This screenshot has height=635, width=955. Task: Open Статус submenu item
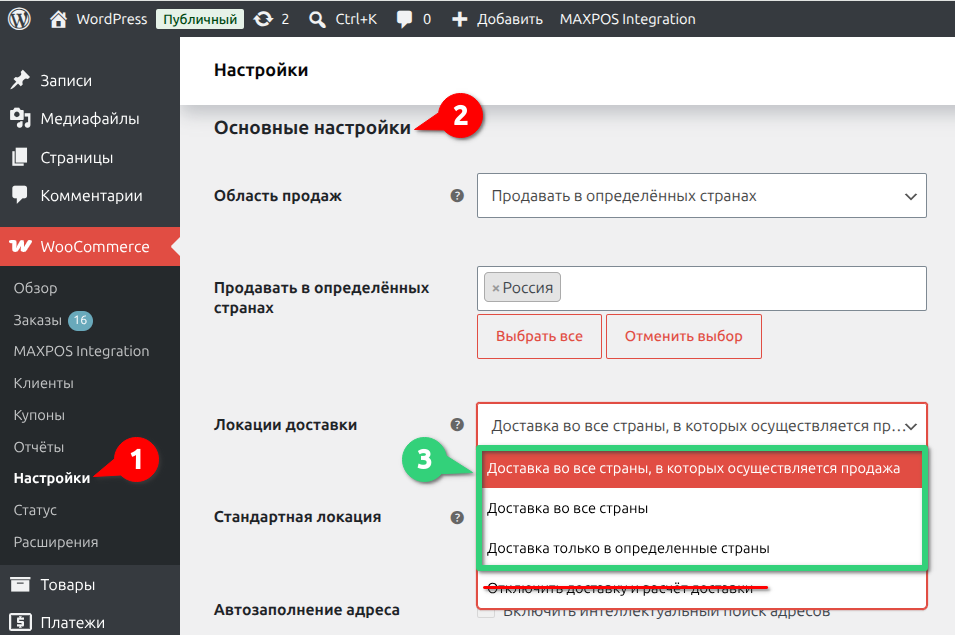[x=35, y=510]
